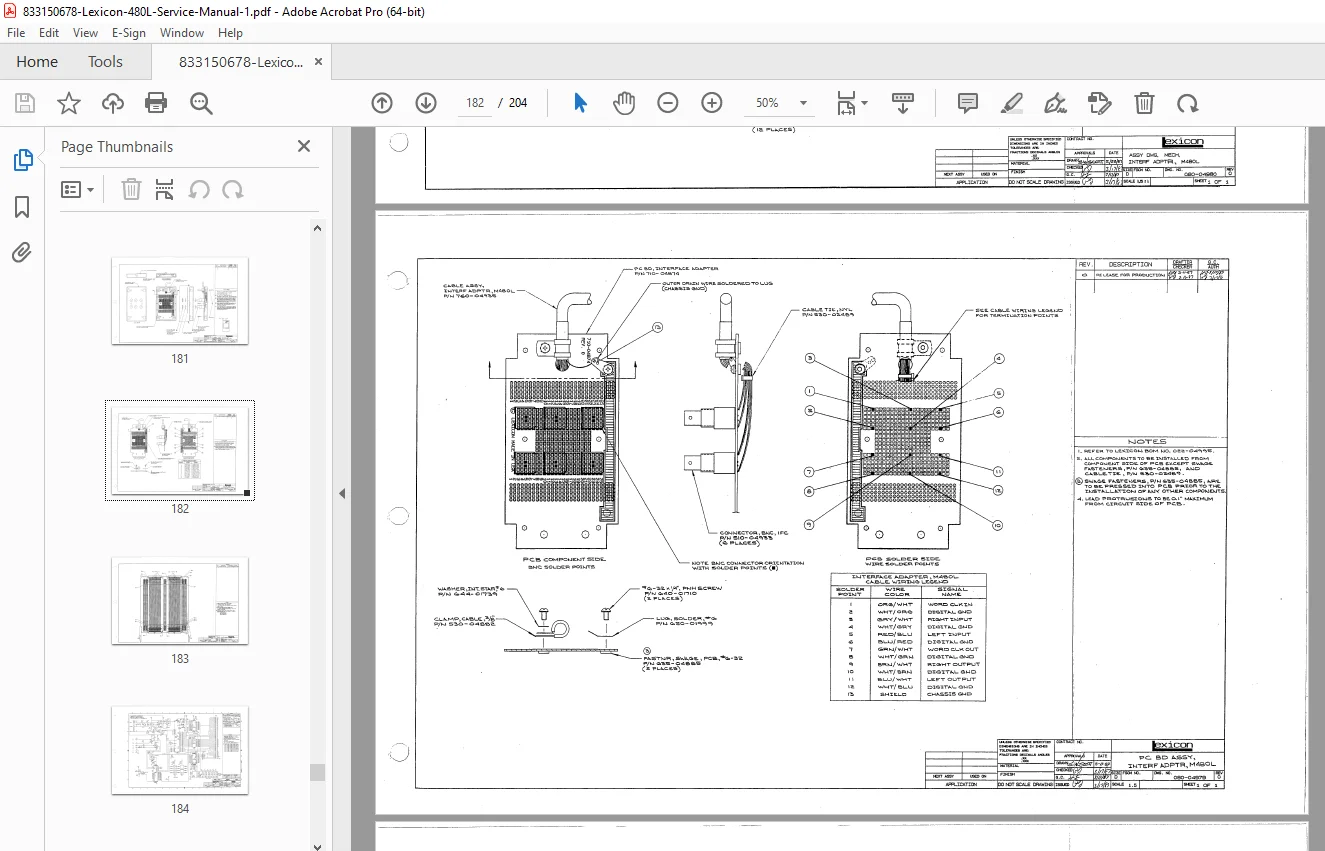Select the highlight text pen tool
The image size is (1325, 851).
pos(1011,103)
